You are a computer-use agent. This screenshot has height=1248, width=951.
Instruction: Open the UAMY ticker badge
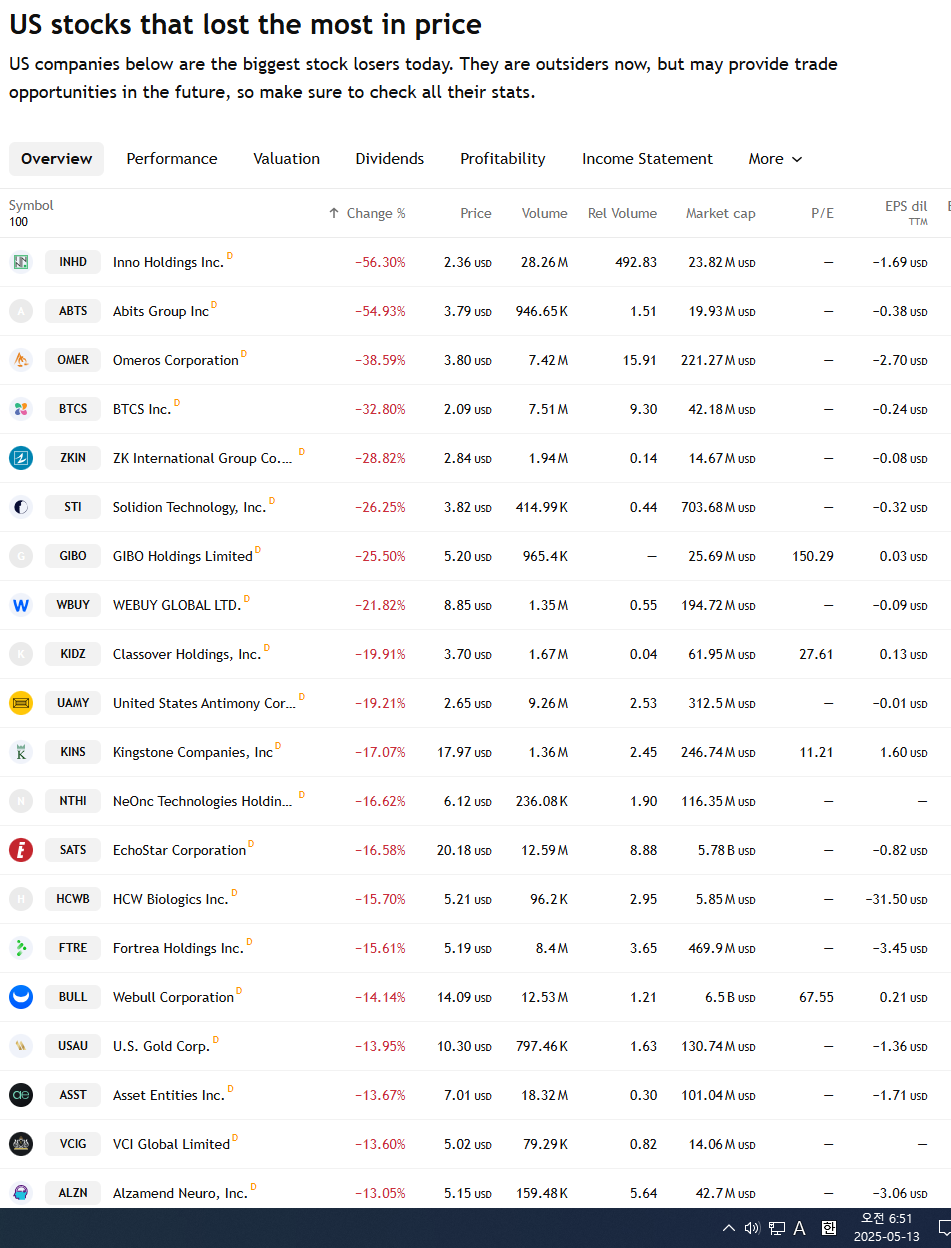(73, 703)
